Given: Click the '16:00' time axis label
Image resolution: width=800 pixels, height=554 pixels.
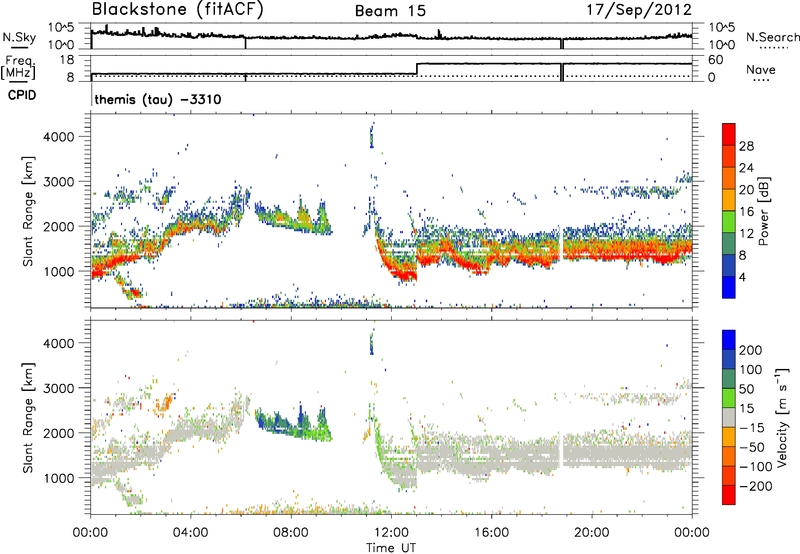Looking at the screenshot, I should tap(491, 532).
